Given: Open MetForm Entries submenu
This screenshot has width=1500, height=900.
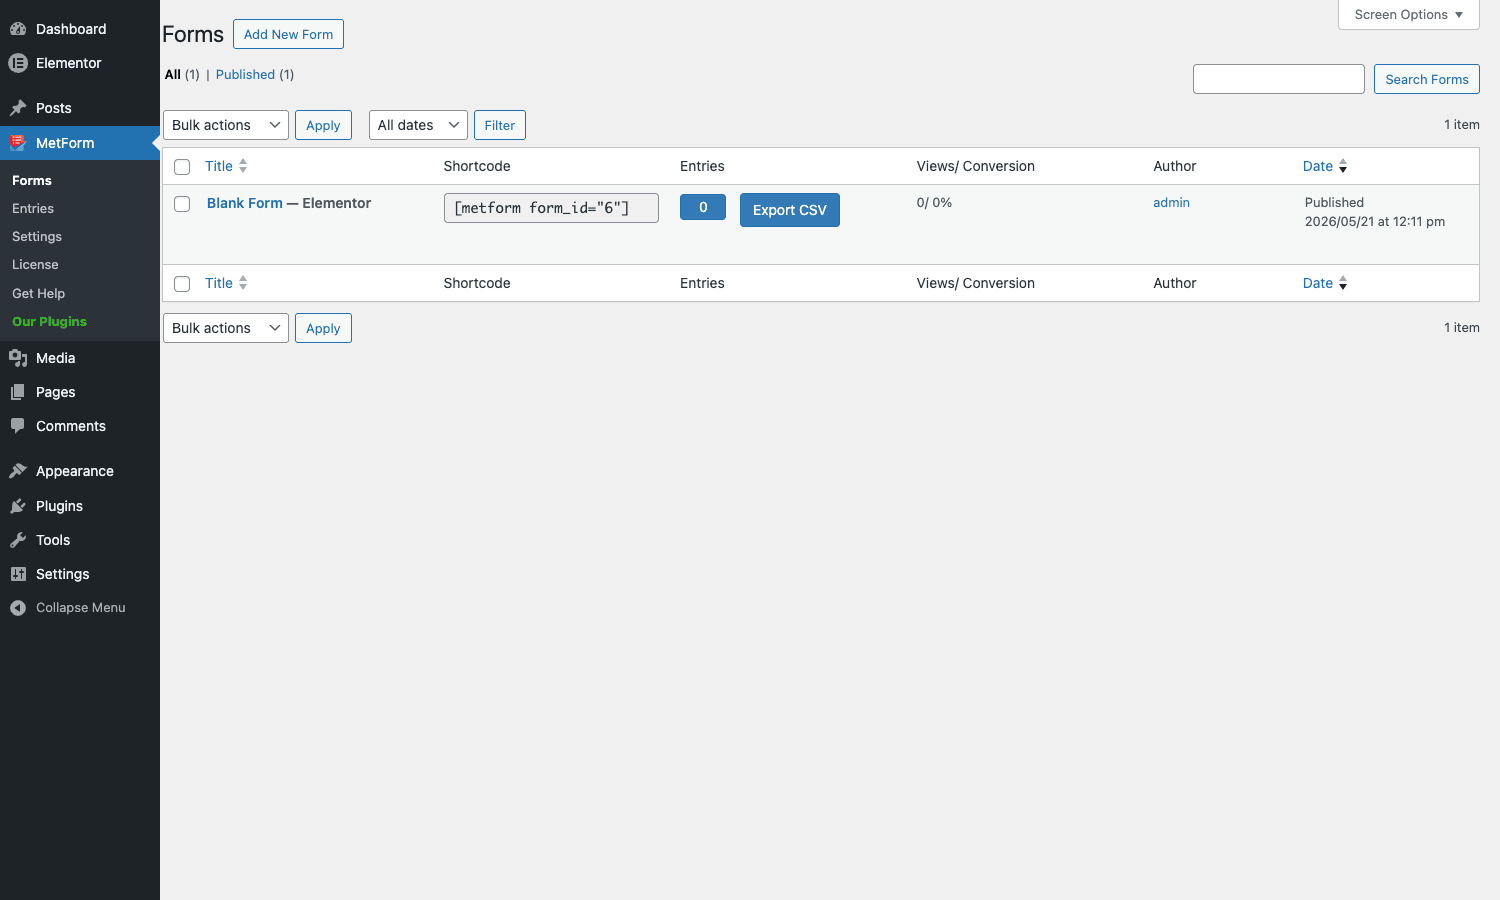Looking at the screenshot, I should tap(33, 208).
